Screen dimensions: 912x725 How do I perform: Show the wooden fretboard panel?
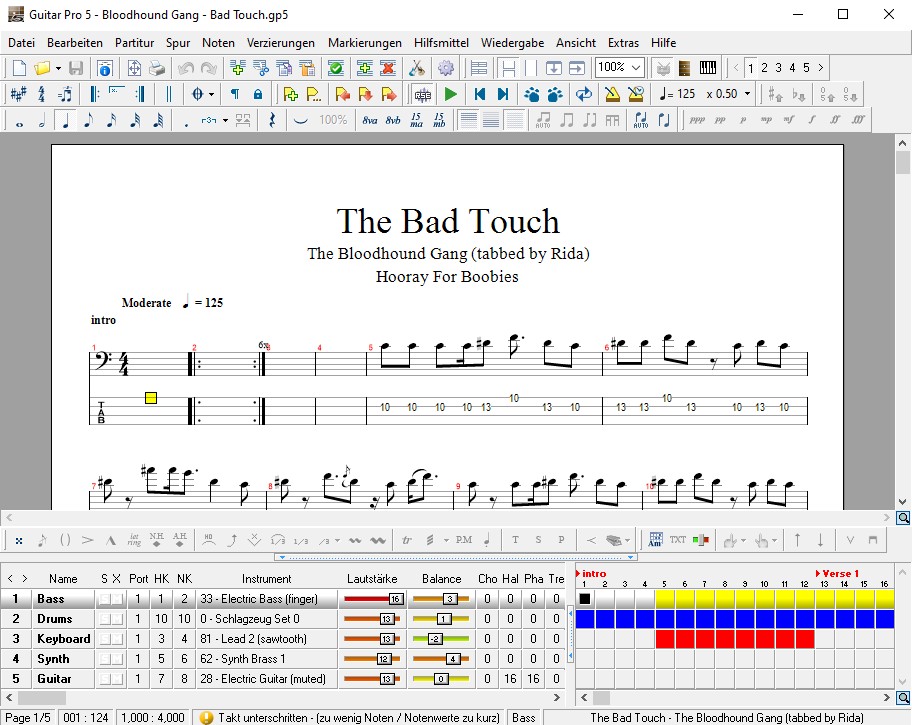tap(685, 68)
